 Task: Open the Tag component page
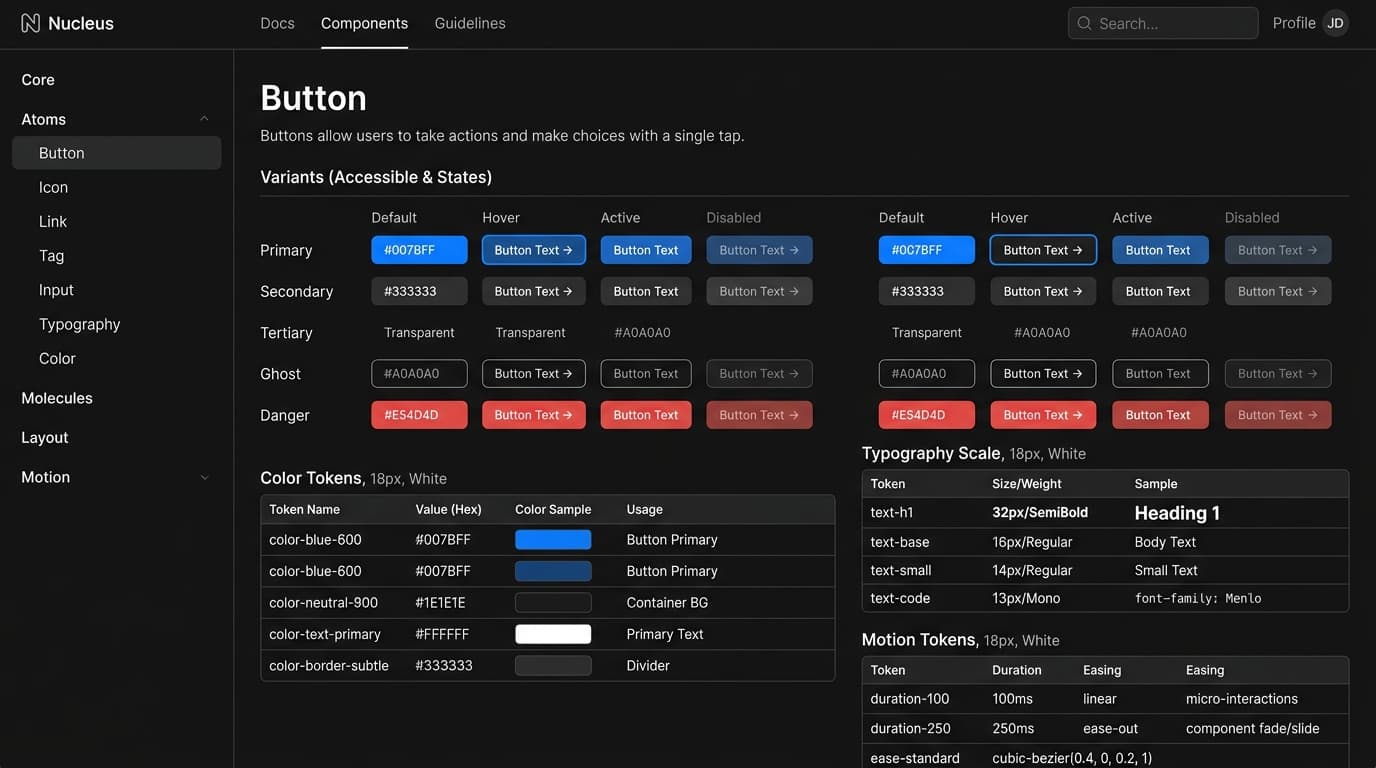(x=51, y=256)
